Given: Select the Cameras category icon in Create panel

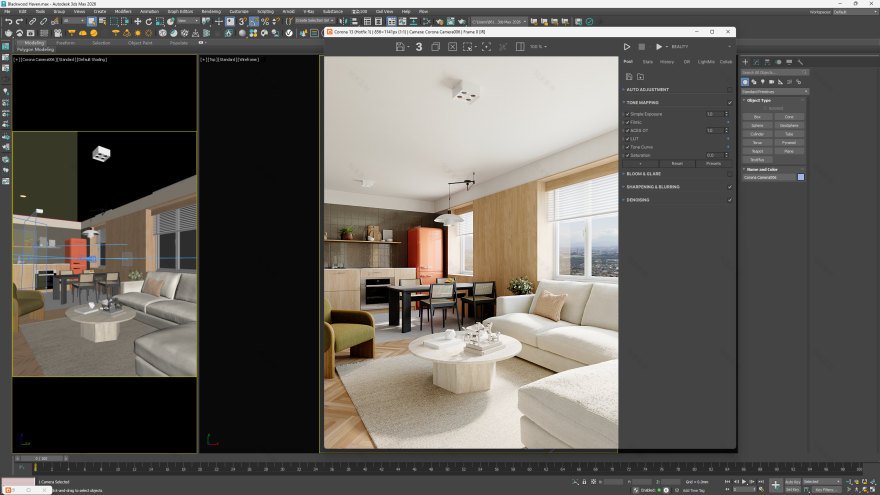Looking at the screenshot, I should coord(772,82).
